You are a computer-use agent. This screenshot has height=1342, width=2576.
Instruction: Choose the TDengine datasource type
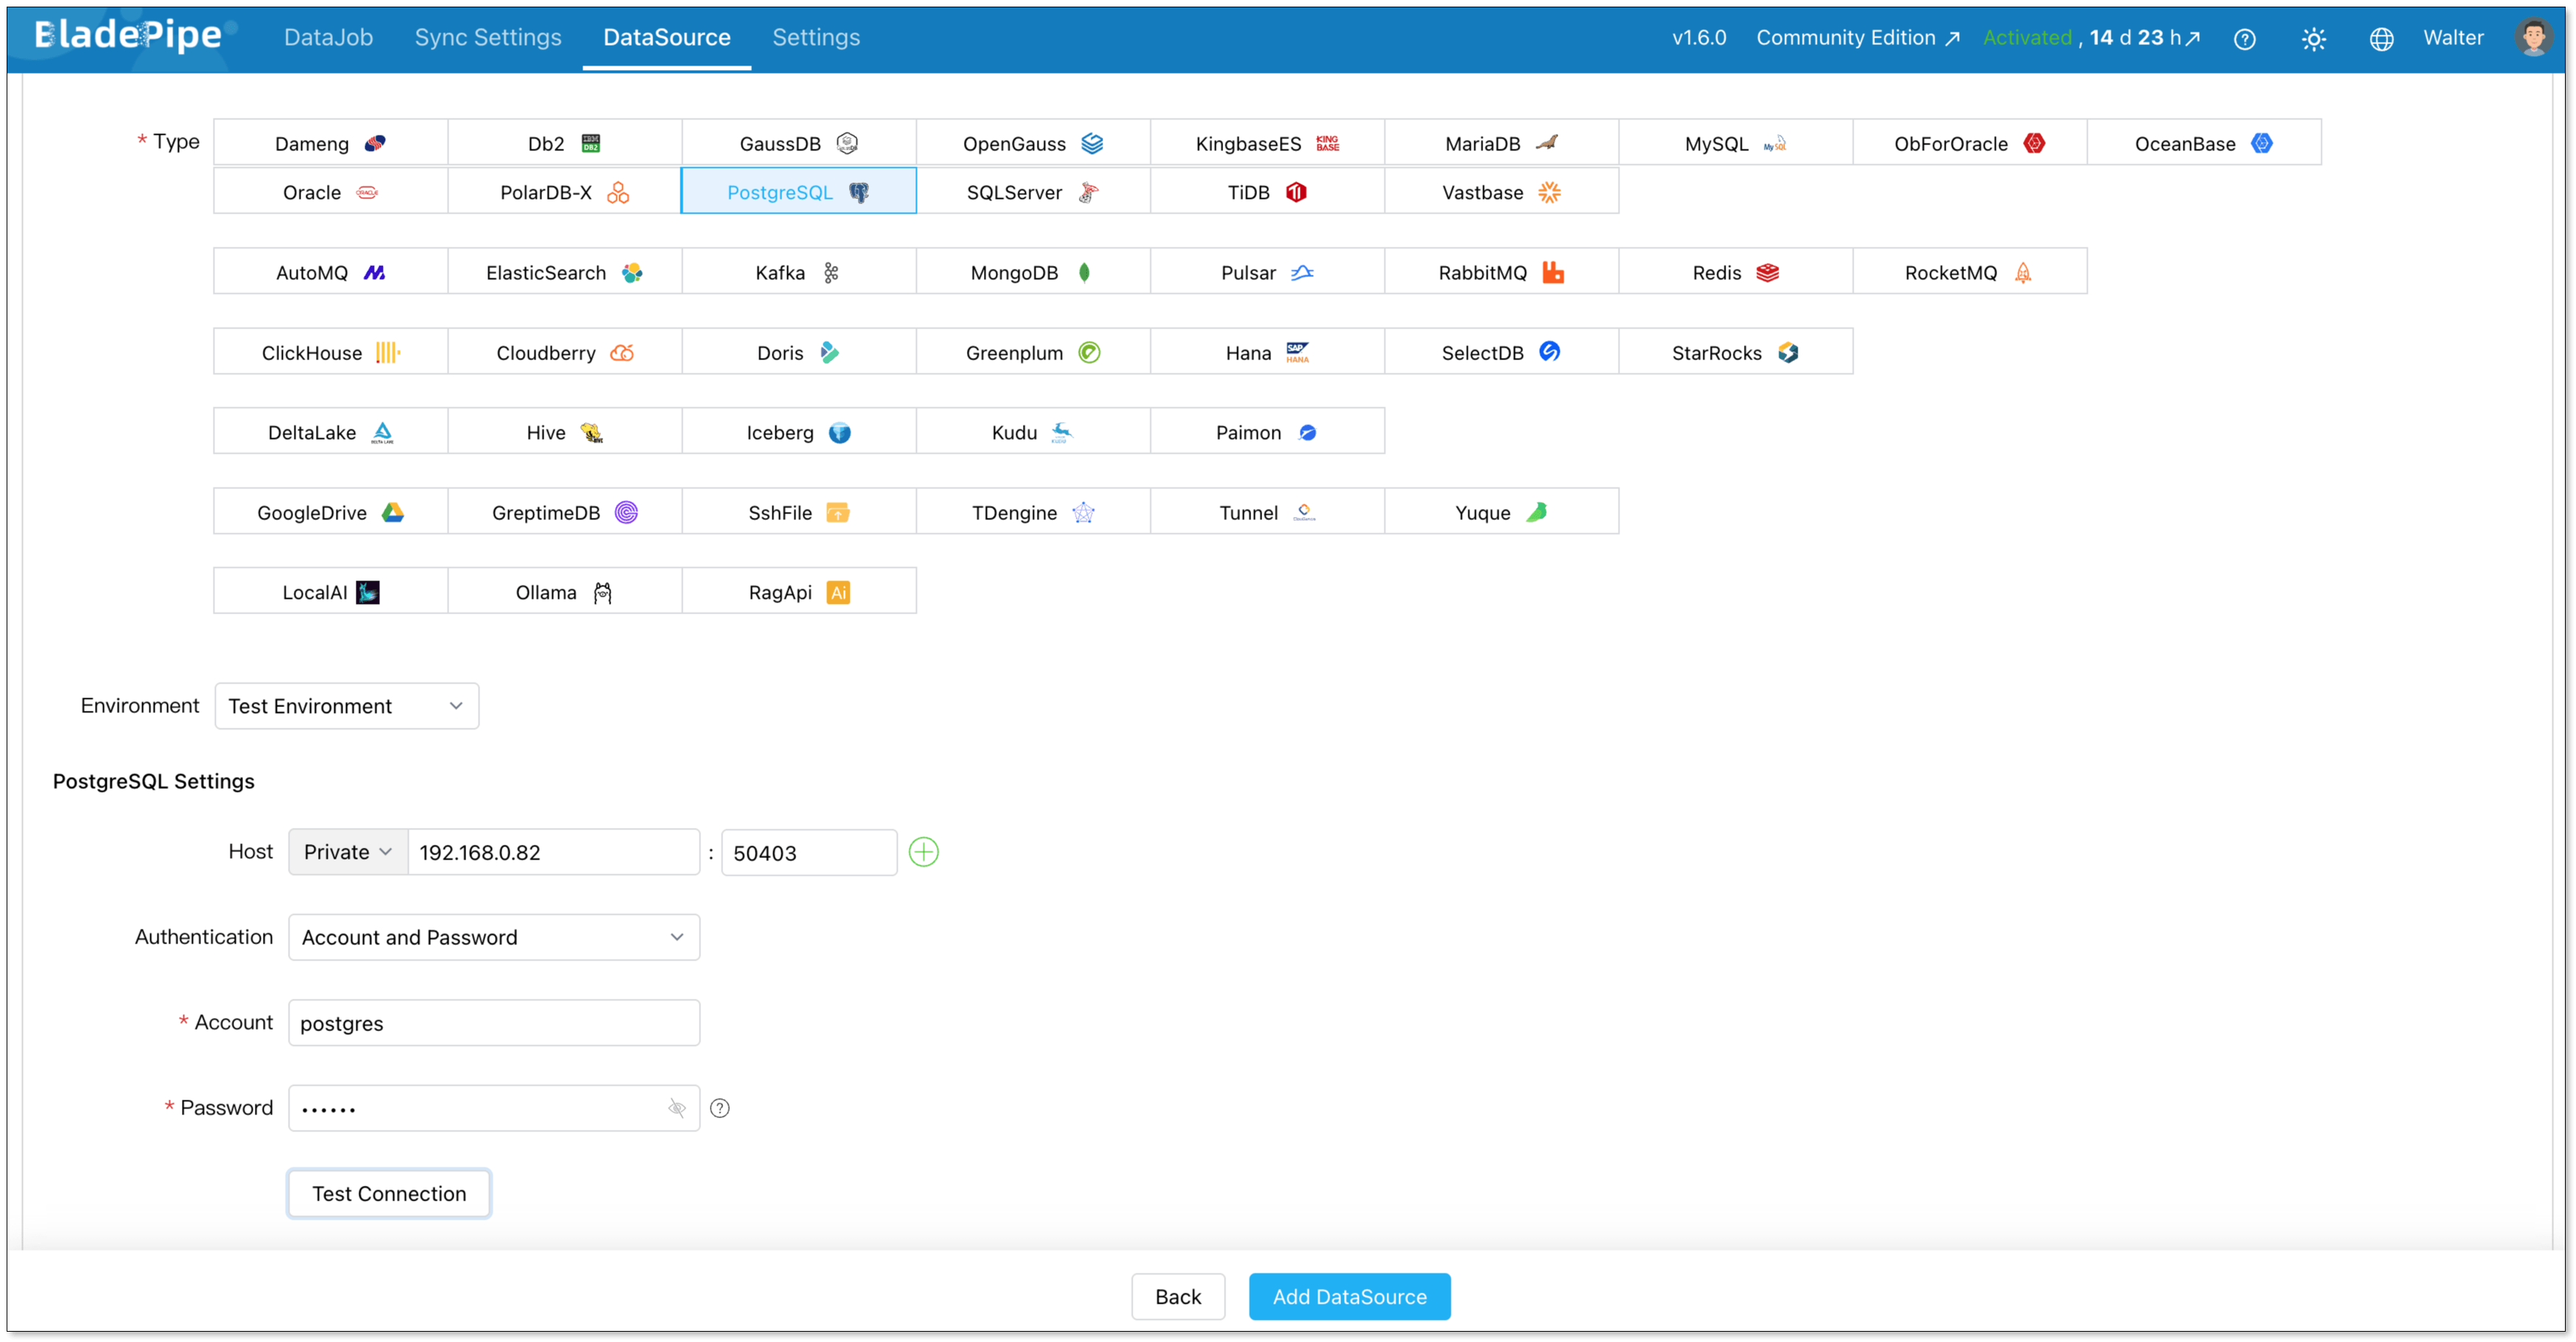click(x=1033, y=512)
